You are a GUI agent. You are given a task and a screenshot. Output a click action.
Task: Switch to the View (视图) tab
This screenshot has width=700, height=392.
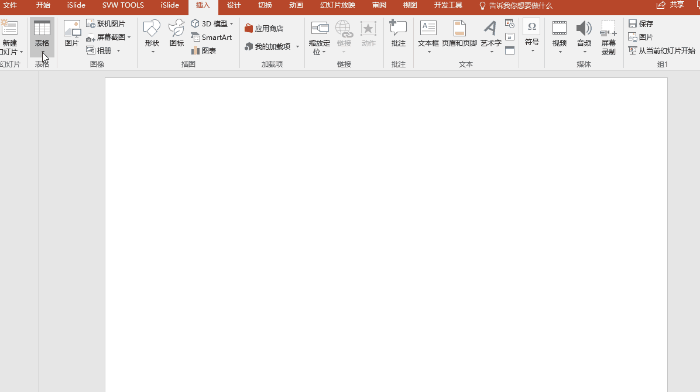(410, 5)
